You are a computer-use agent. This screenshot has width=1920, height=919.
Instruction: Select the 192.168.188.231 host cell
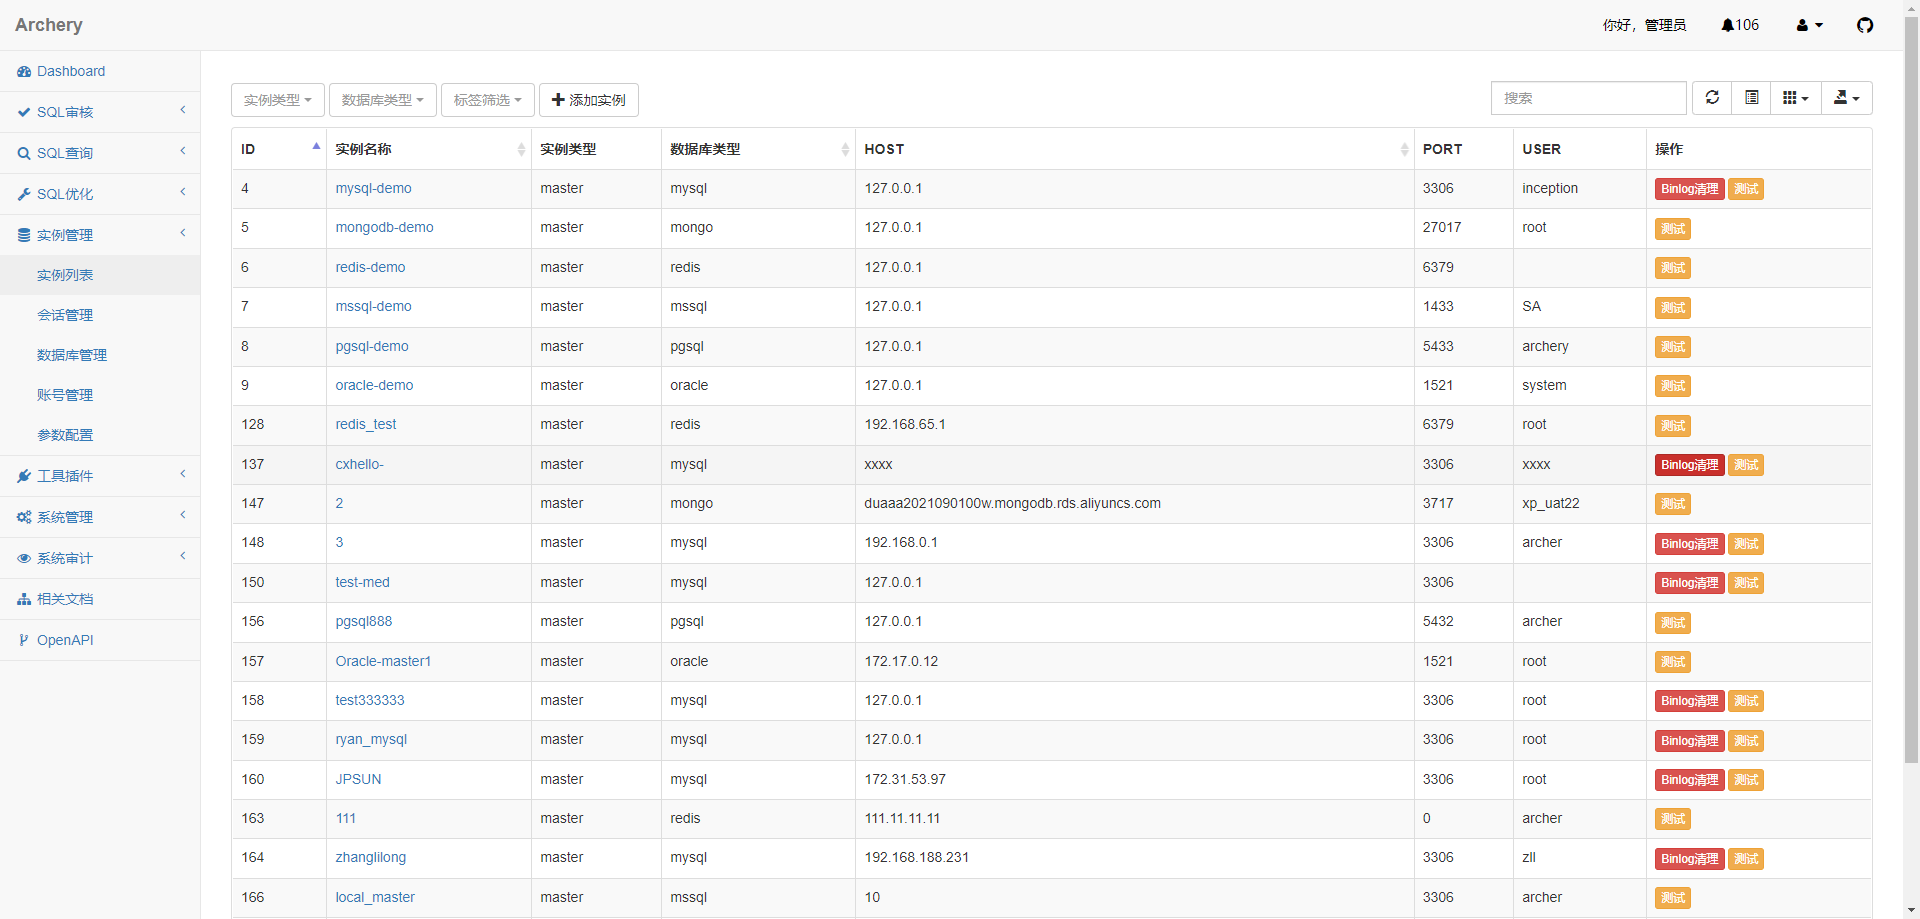[x=1135, y=857]
